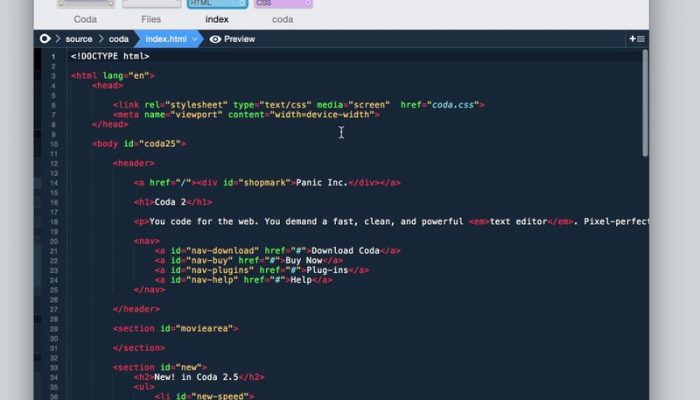Screen dimensions: 700x400
Task: Click the "nav-download" id value
Action: tap(223, 251)
